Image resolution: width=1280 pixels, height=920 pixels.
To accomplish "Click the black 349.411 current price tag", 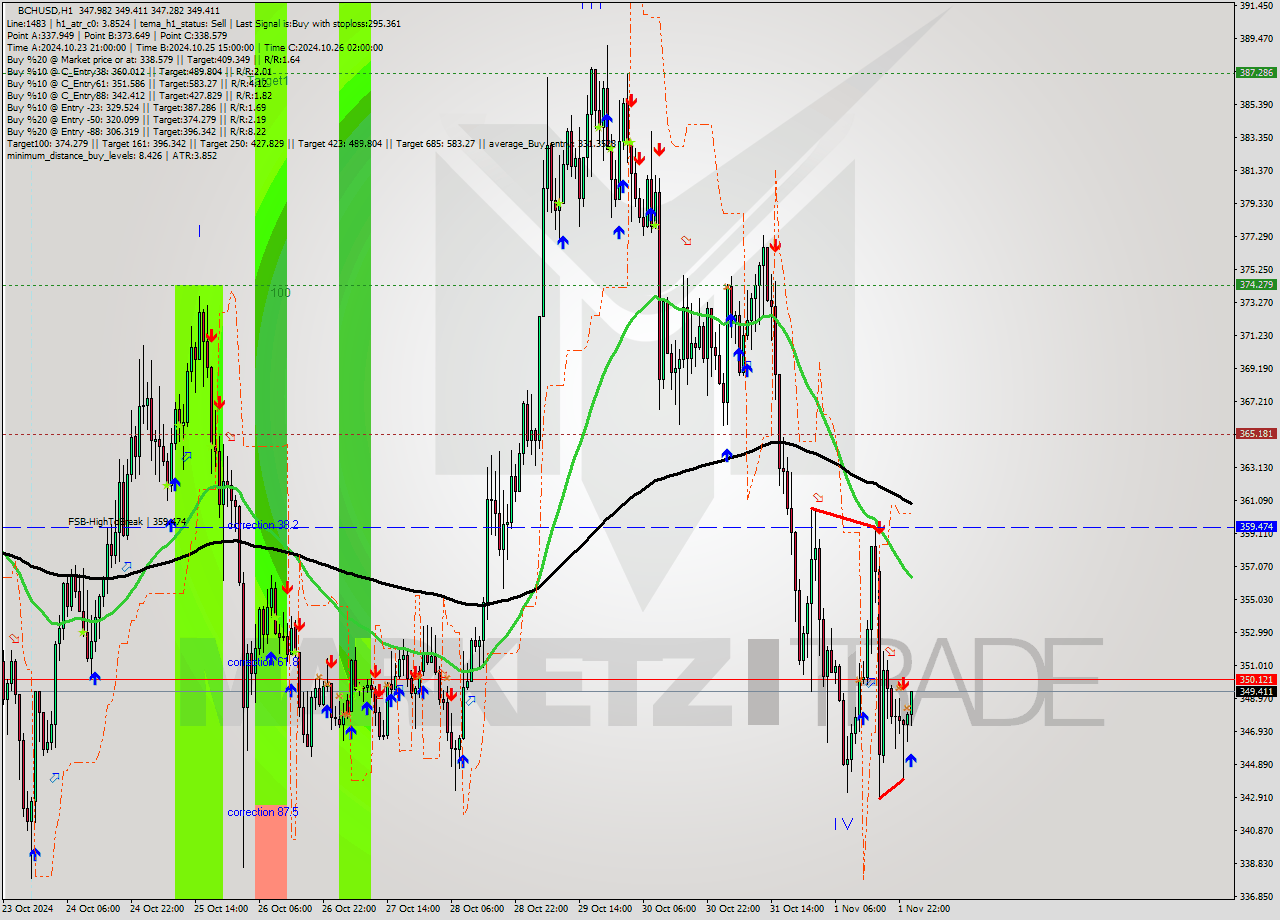I will [1256, 692].
